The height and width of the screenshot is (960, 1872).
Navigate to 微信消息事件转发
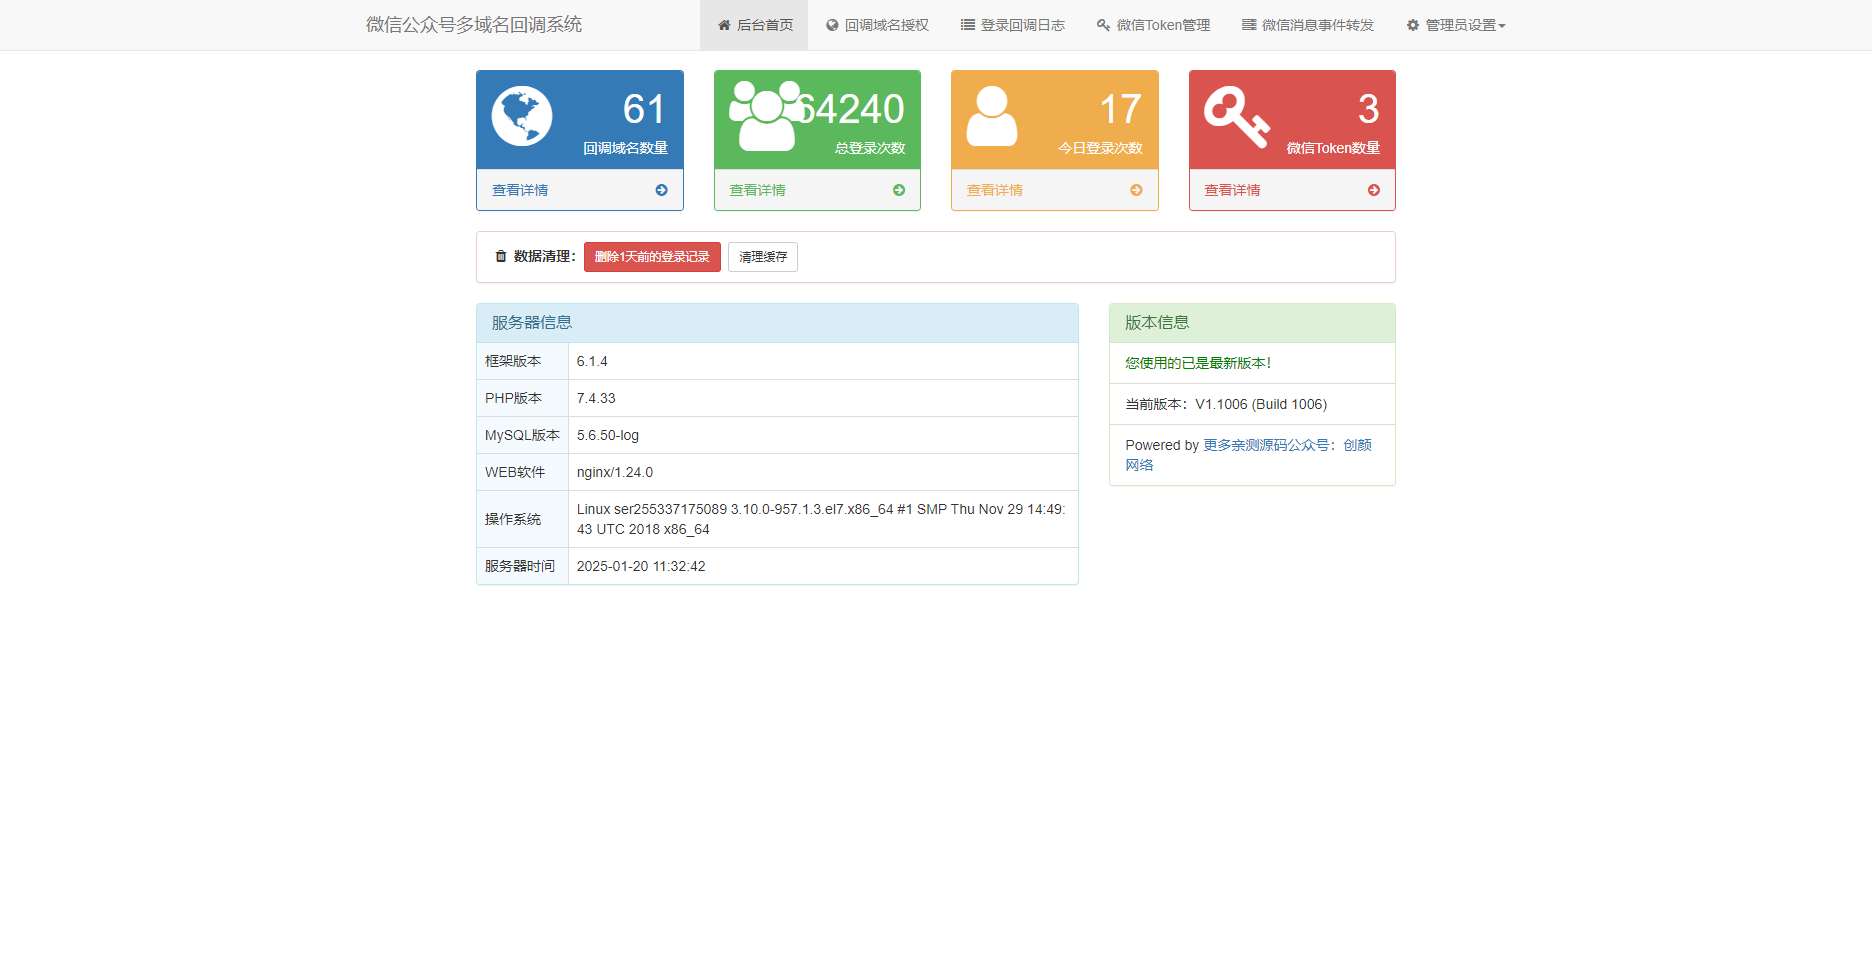click(1308, 25)
